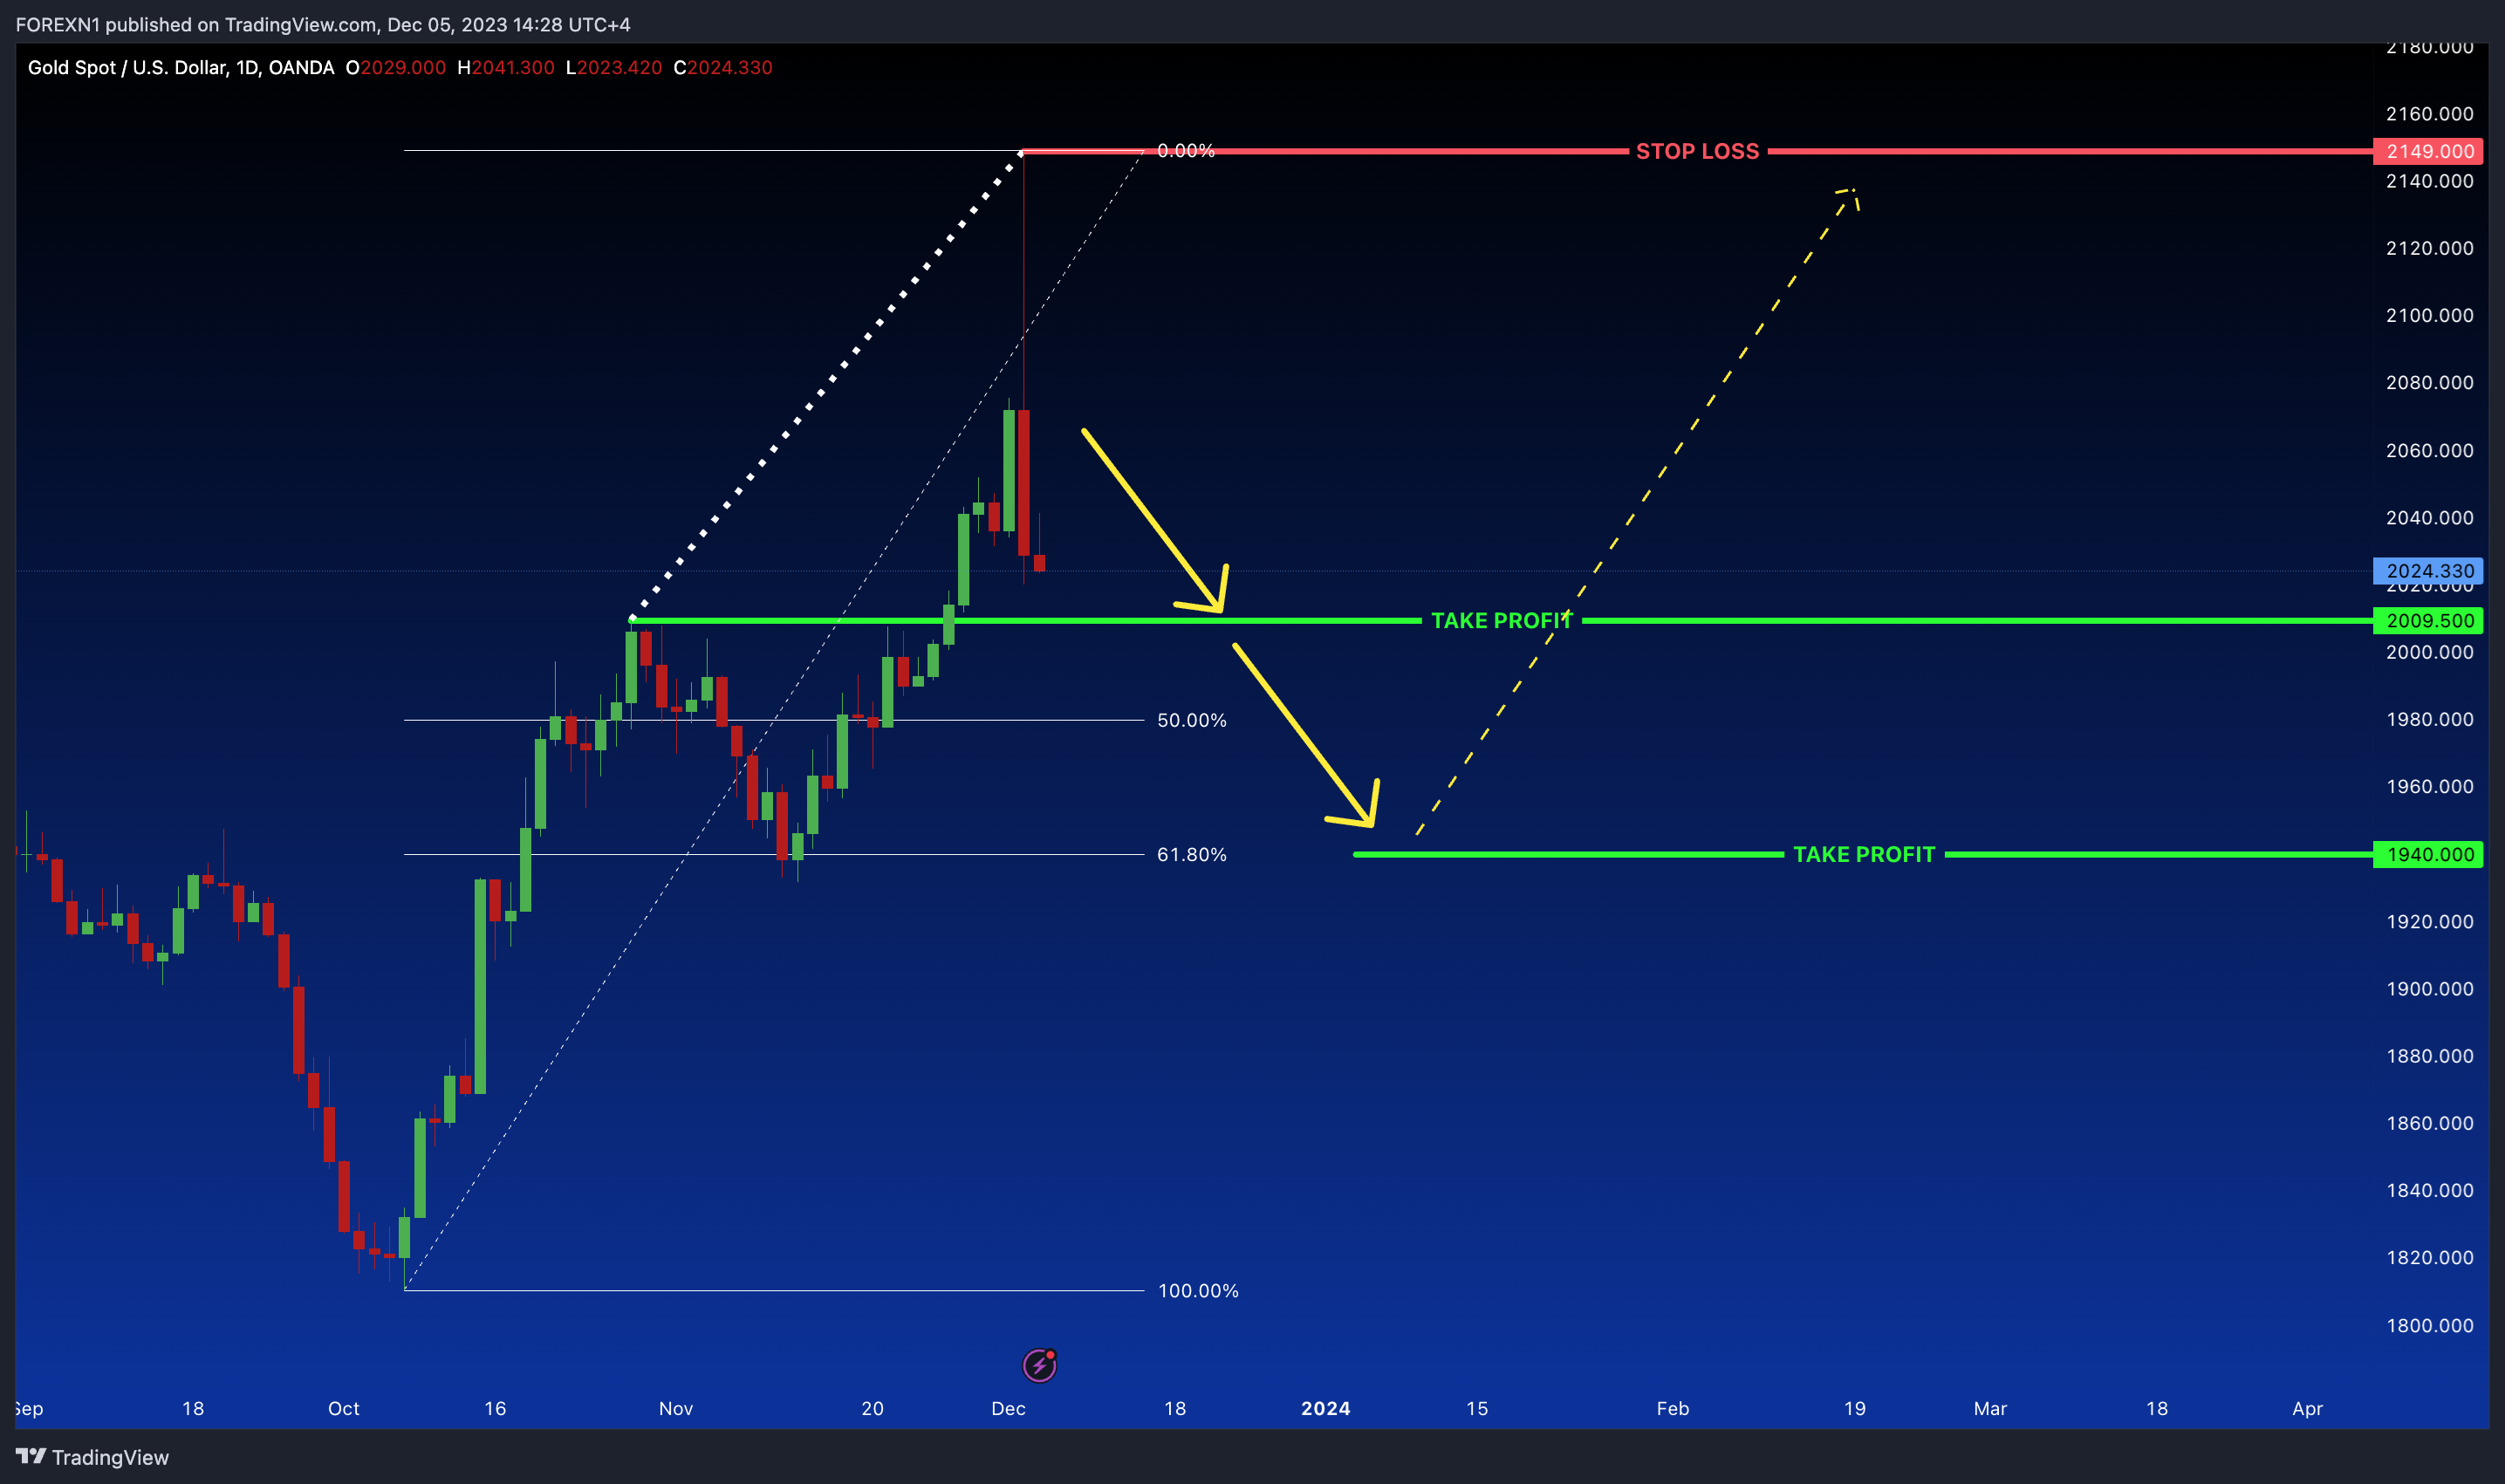This screenshot has height=1484, width=2505.
Task: Click the 100.00% Fibonacci level label
Action: pyautogui.click(x=1198, y=1290)
